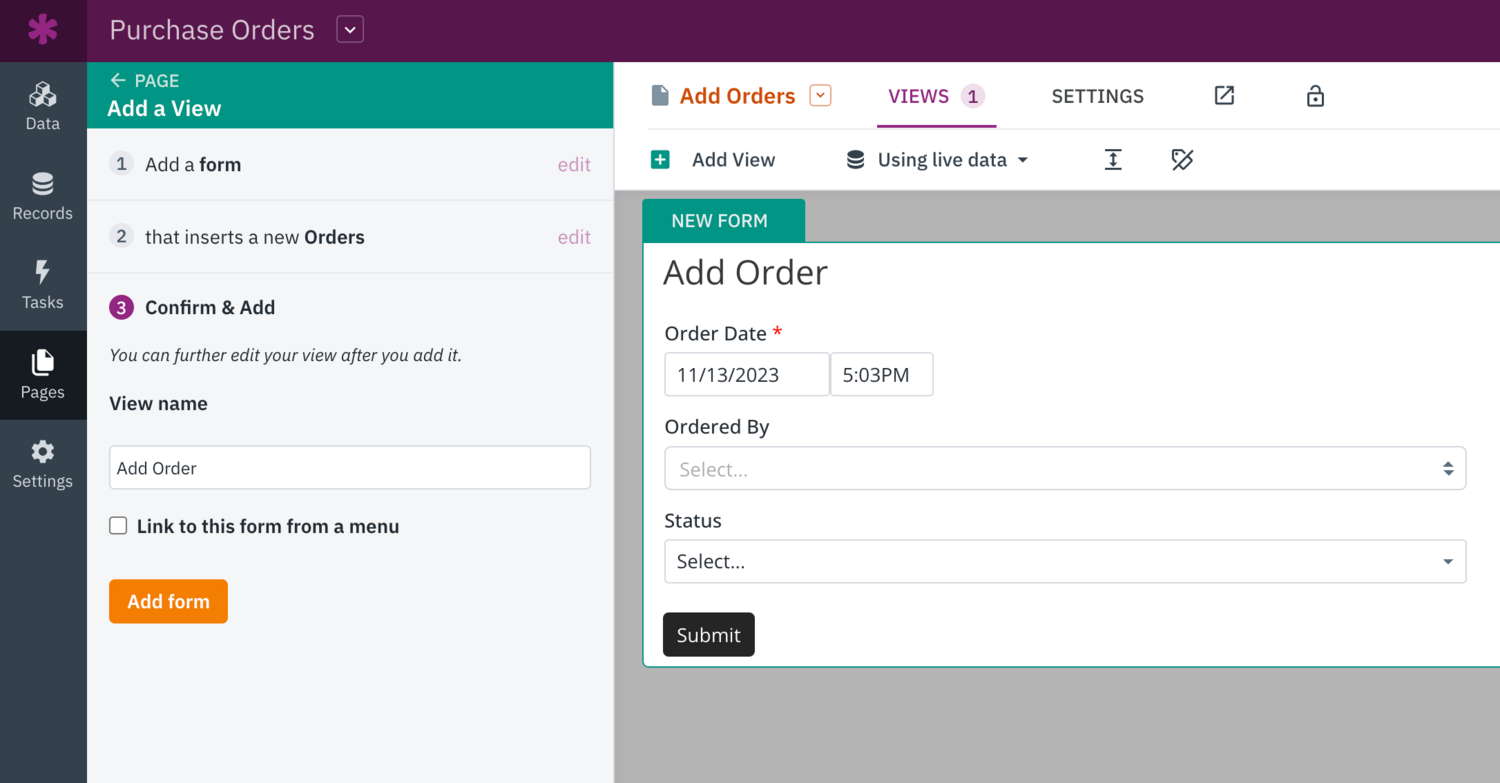The height and width of the screenshot is (783, 1500).
Task: Click the Knack asterisk logo
Action: pos(43,29)
